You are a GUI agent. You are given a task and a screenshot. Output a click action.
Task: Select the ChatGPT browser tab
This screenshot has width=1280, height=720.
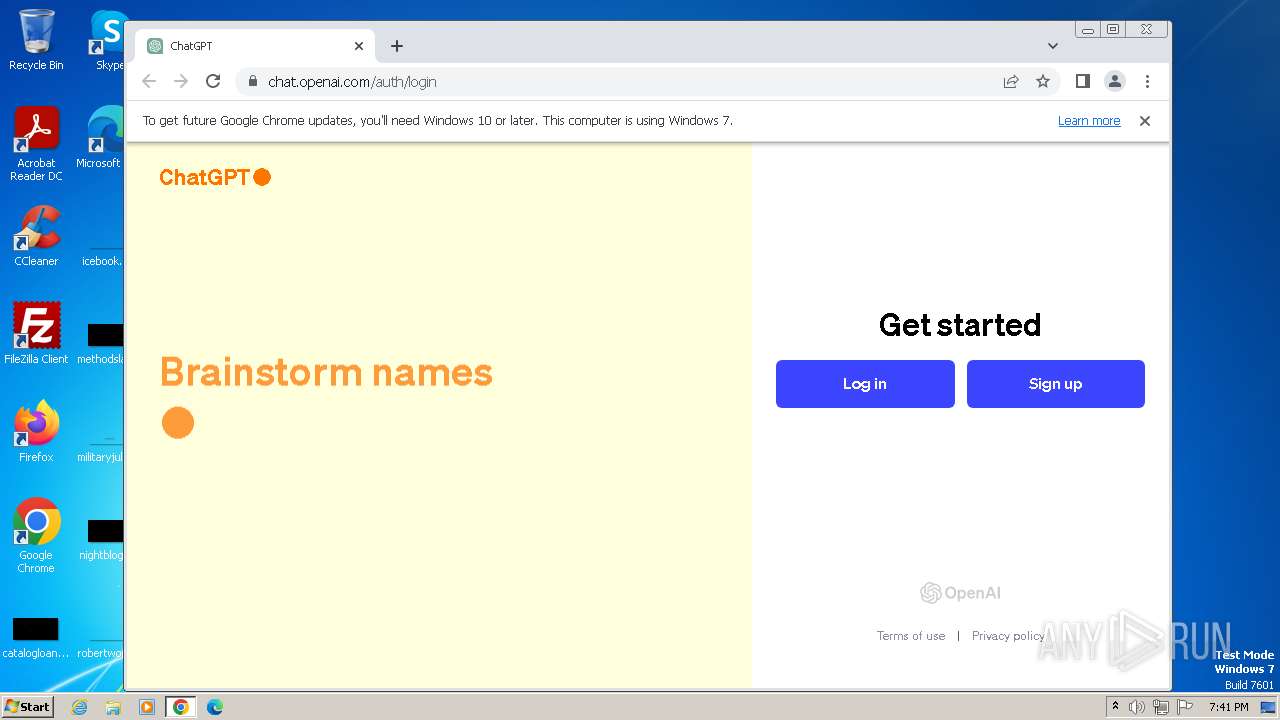255,46
